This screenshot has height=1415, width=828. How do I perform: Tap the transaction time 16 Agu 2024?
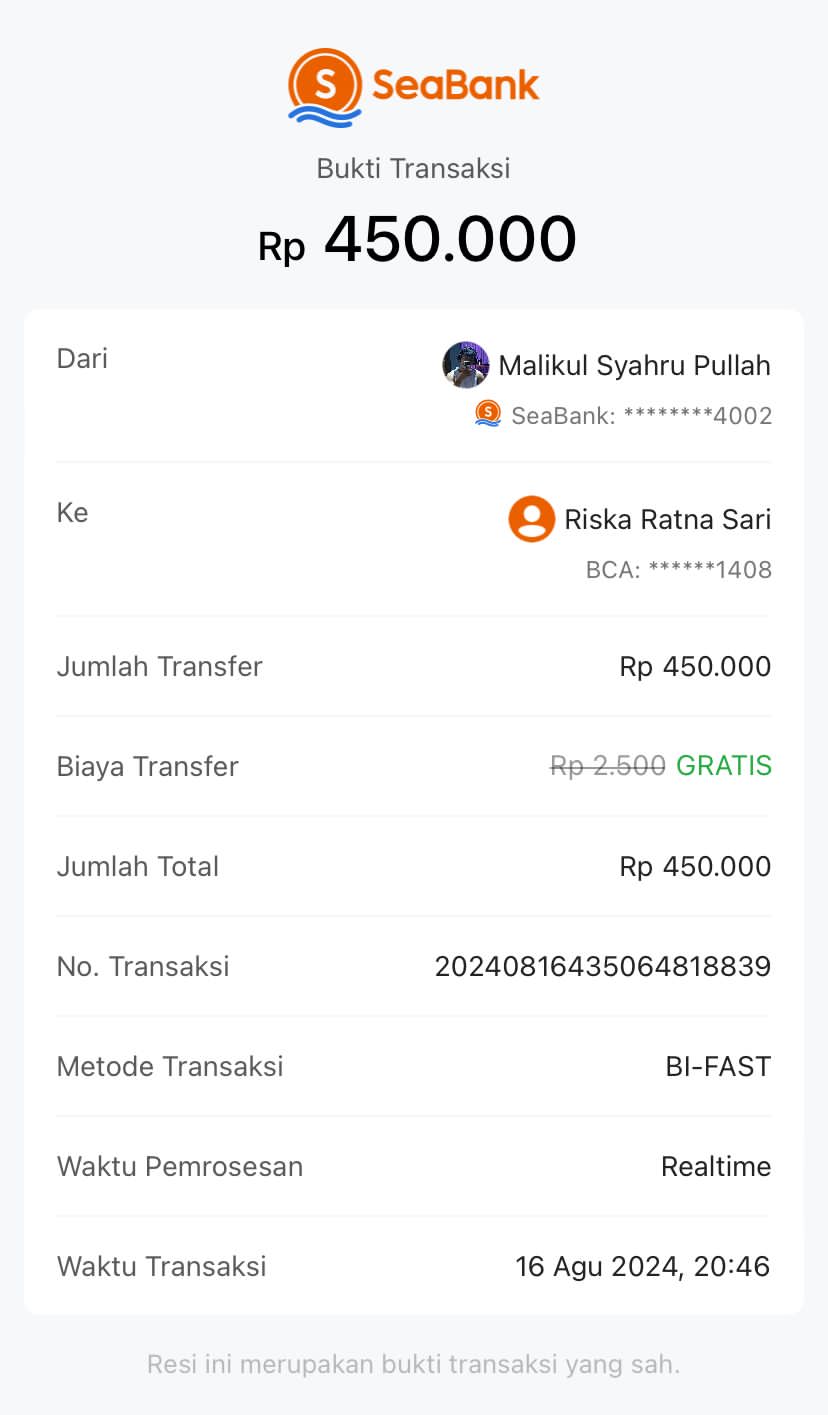coord(642,1266)
